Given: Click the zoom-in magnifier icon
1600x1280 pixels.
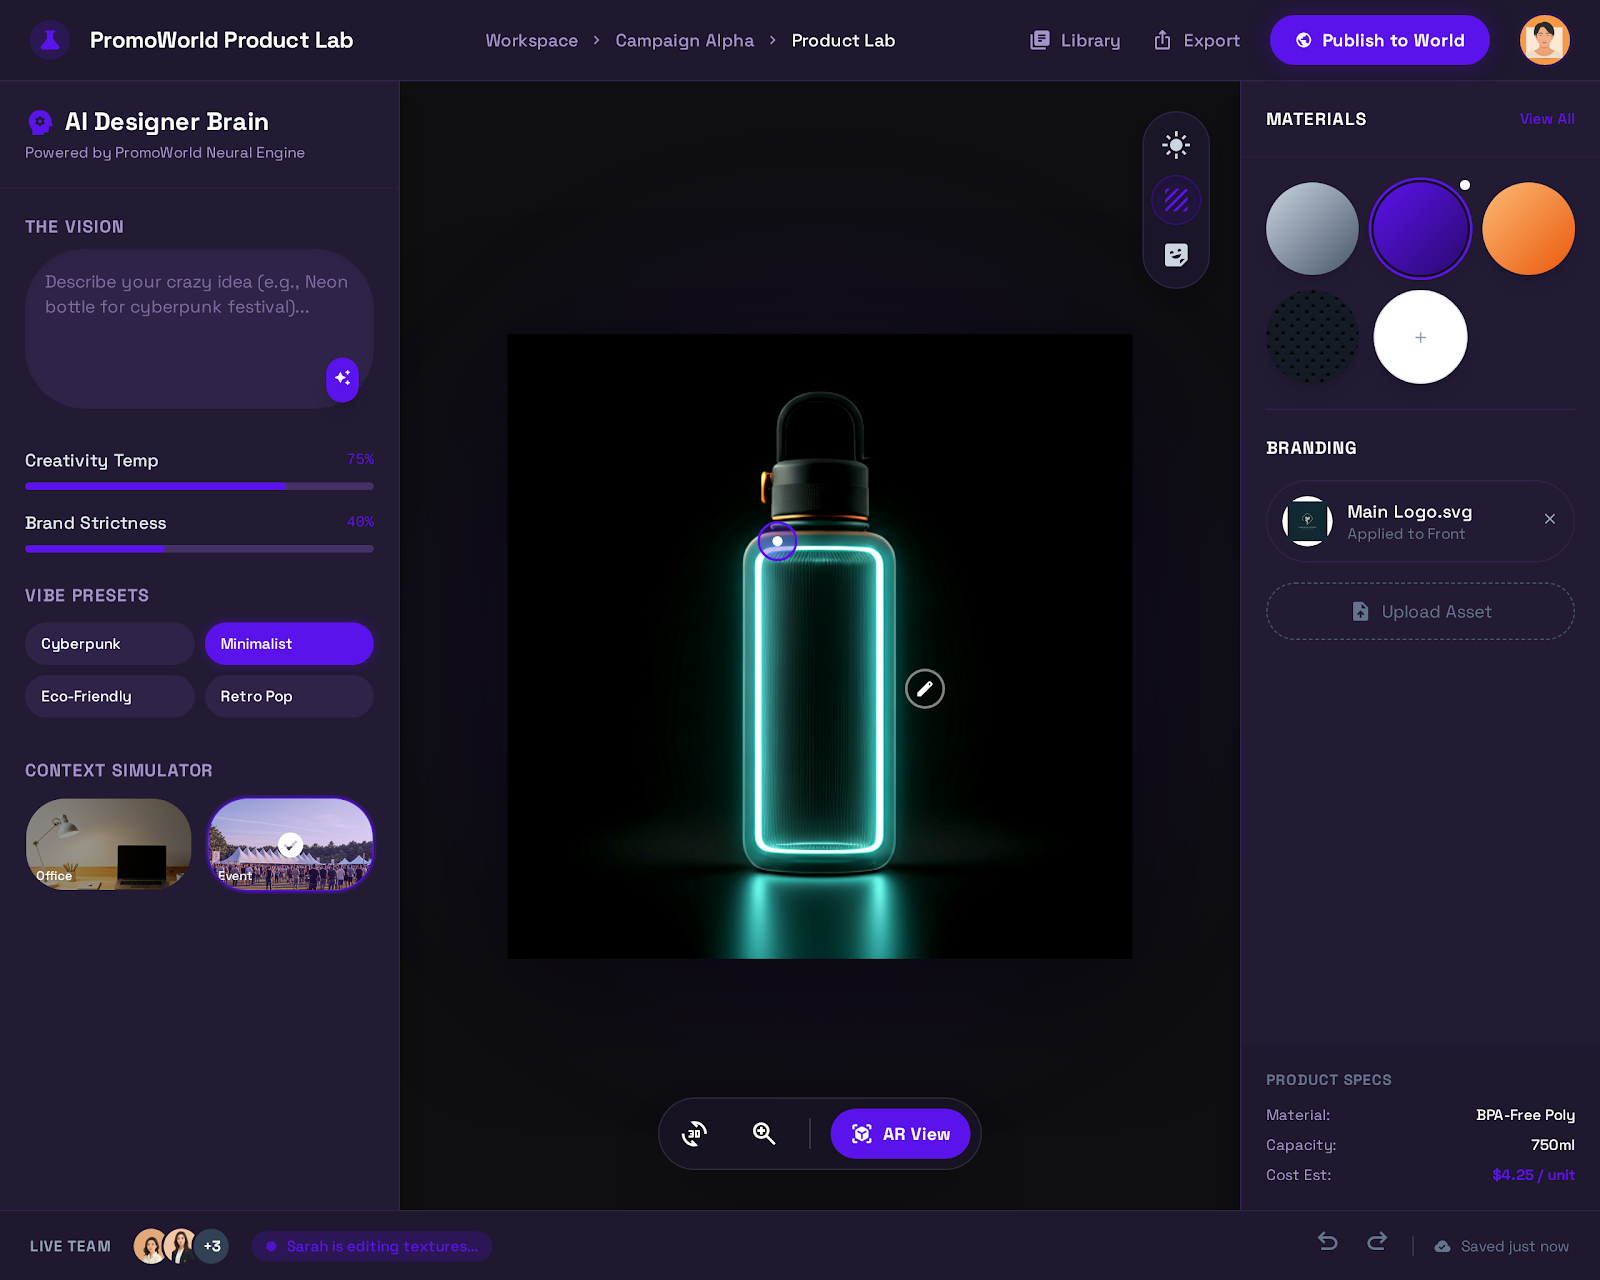Looking at the screenshot, I should pyautogui.click(x=764, y=1133).
